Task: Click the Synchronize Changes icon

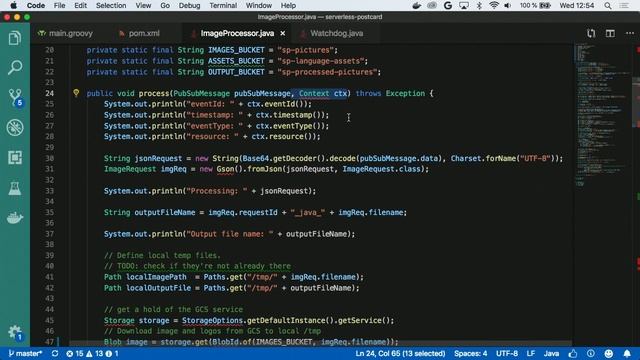Action: point(55,353)
